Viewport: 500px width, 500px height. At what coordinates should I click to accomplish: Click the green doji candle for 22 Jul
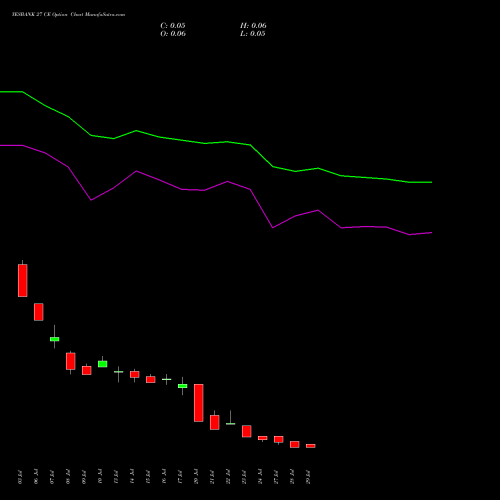pyautogui.click(x=231, y=423)
